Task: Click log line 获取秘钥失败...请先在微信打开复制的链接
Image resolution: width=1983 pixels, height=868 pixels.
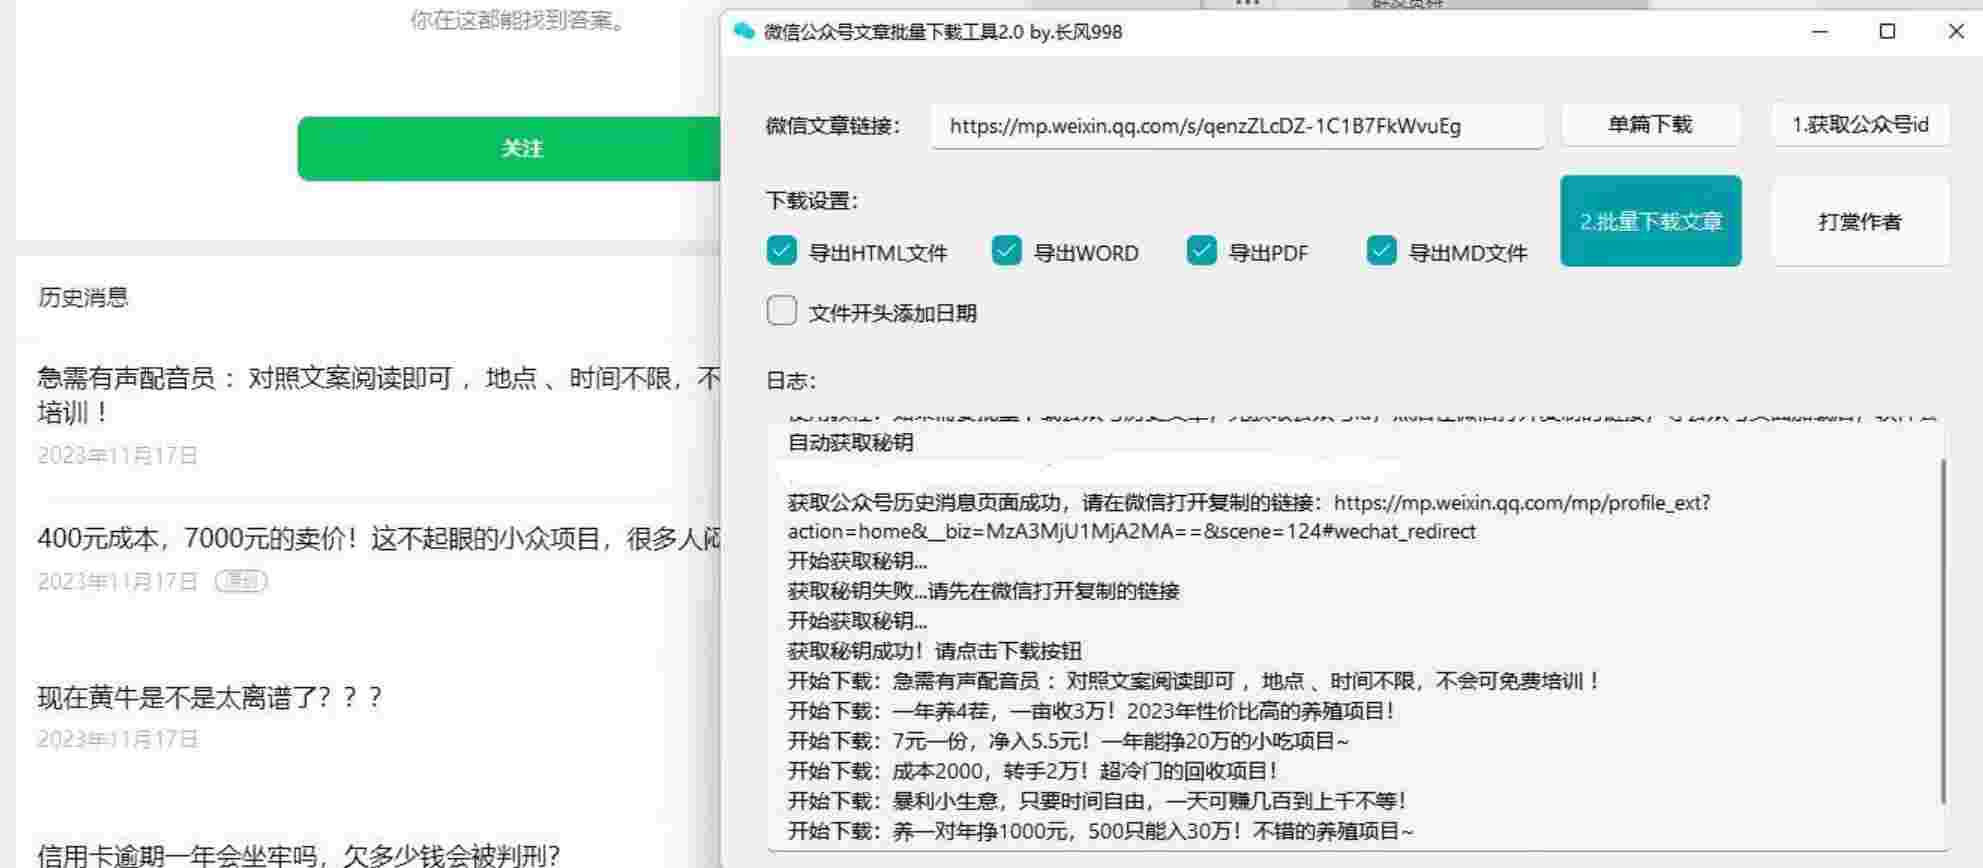Action: coord(983,591)
